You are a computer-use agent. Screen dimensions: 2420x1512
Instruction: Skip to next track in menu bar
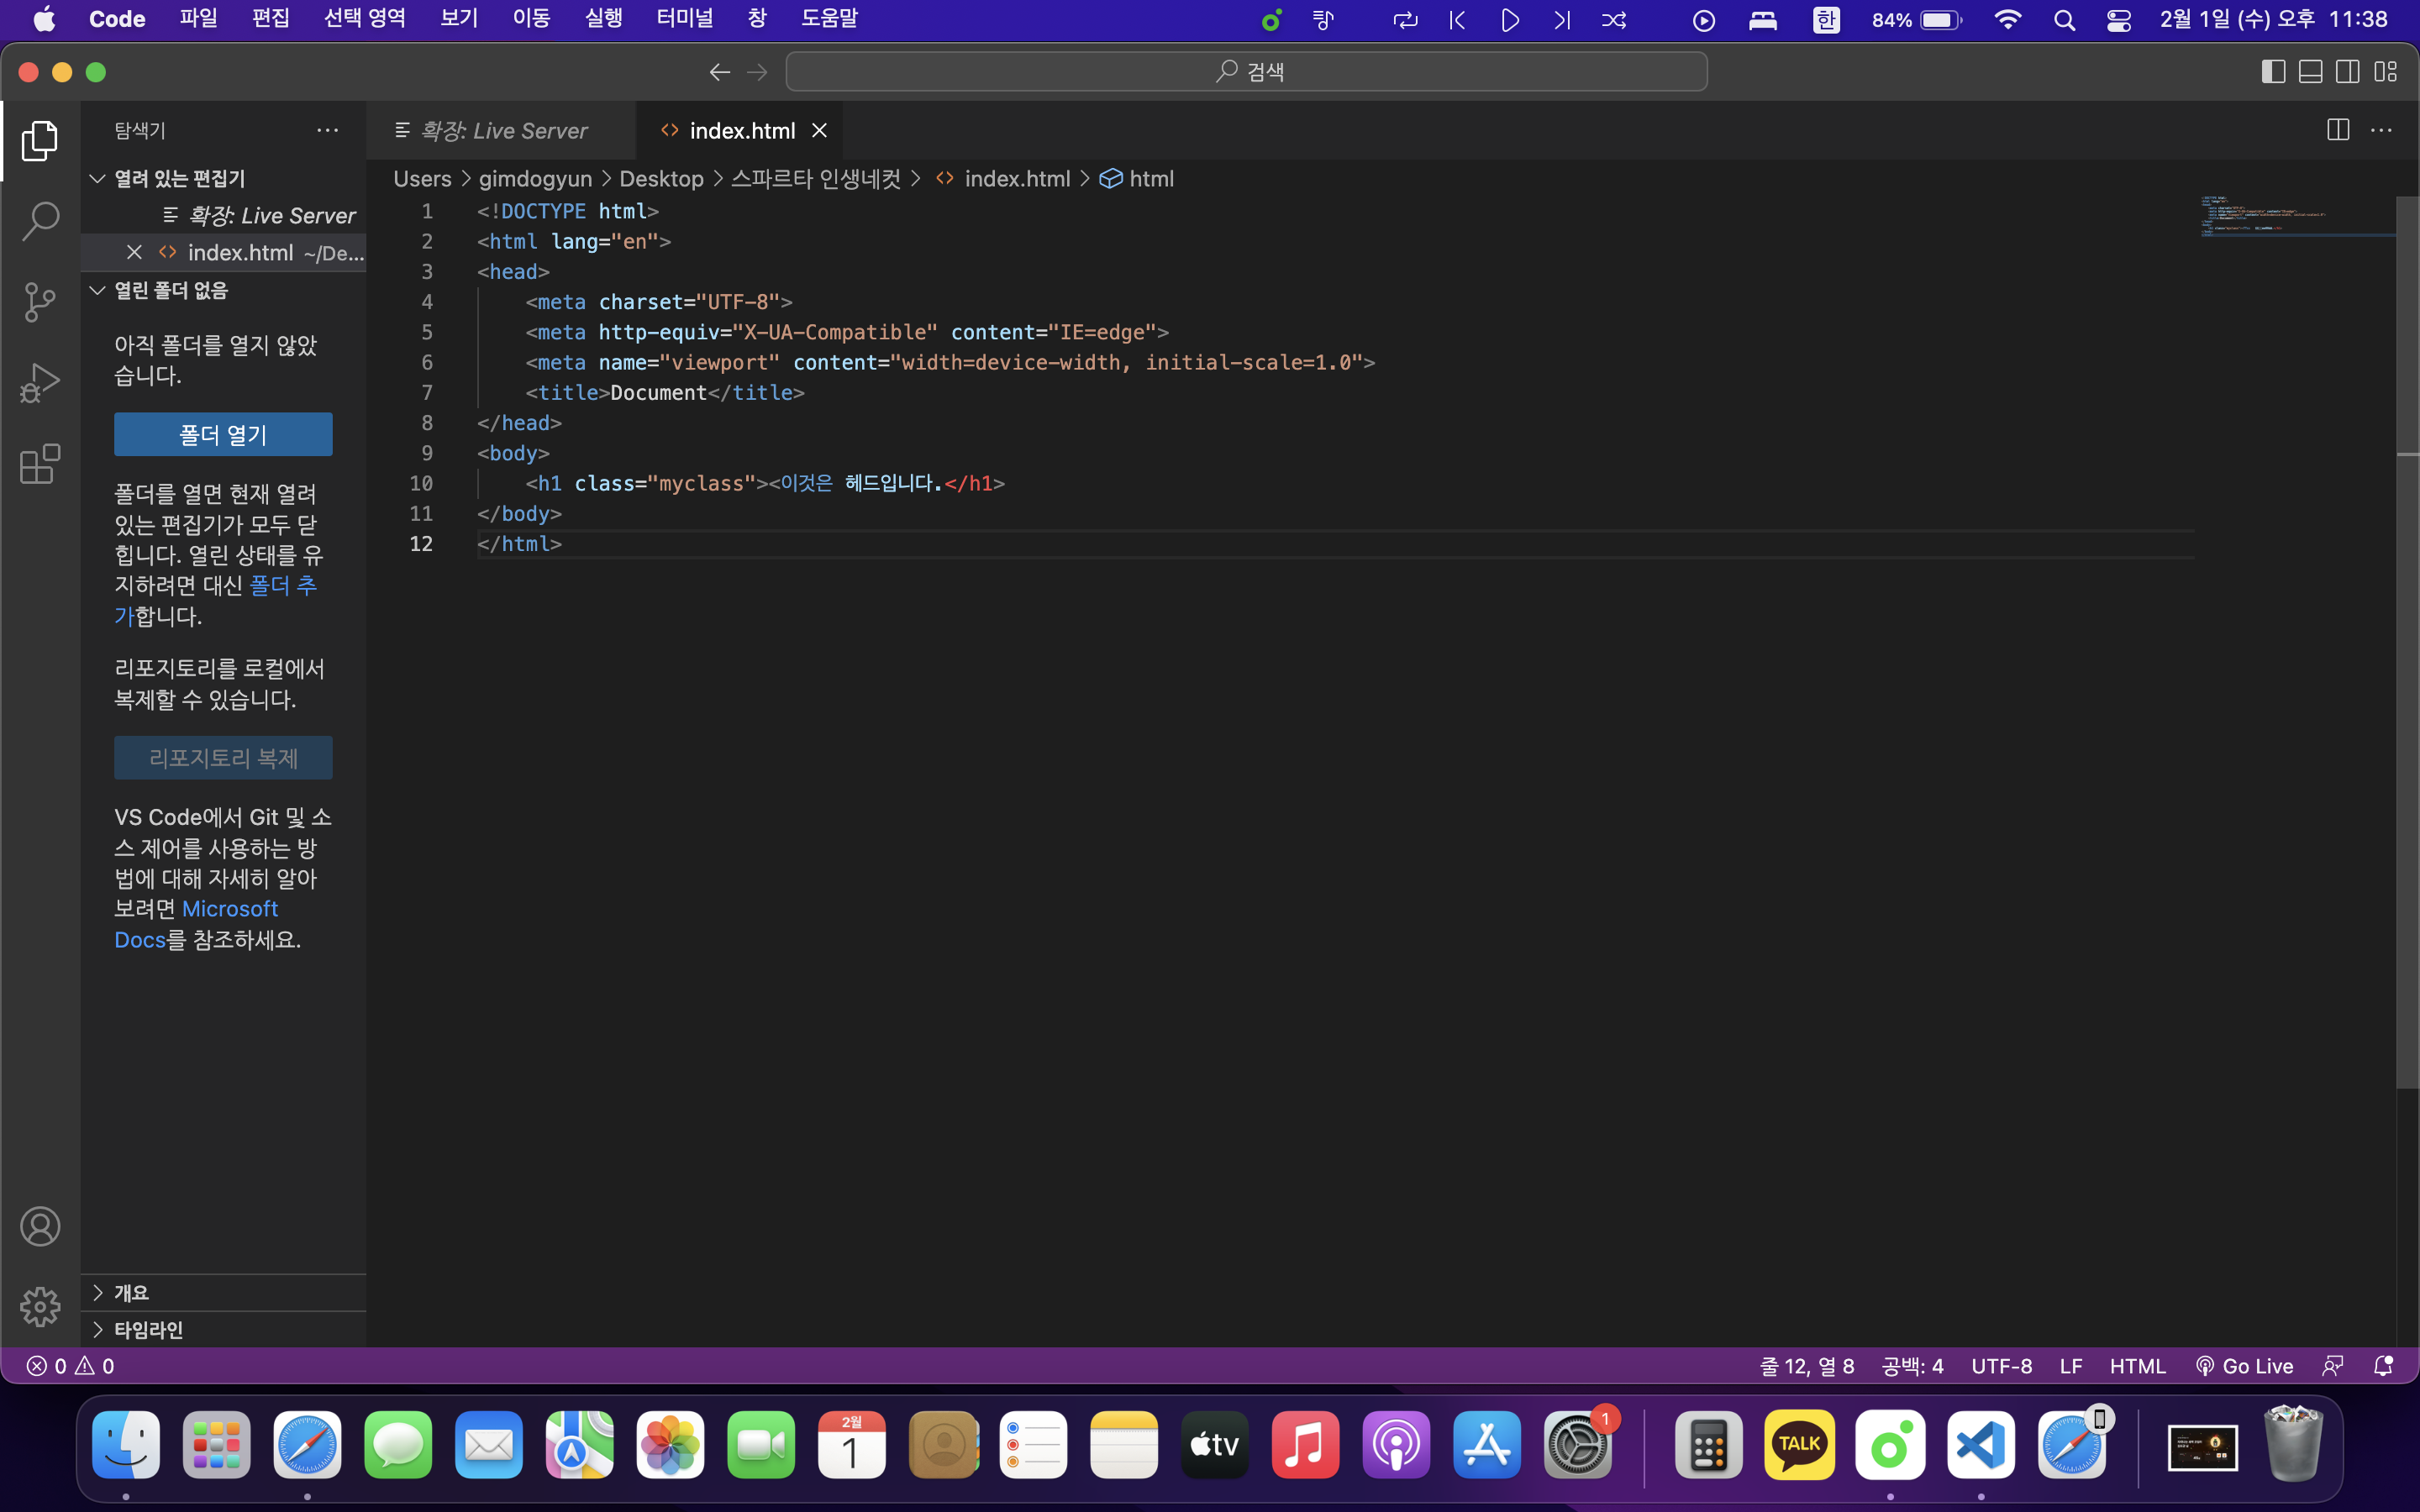pyautogui.click(x=1561, y=20)
